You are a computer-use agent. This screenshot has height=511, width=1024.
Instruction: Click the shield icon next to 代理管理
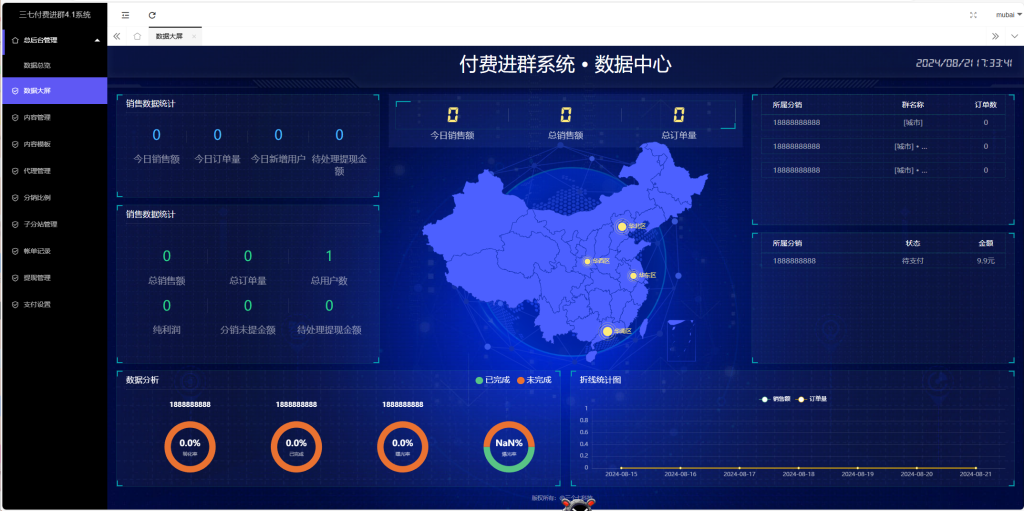click(15, 171)
